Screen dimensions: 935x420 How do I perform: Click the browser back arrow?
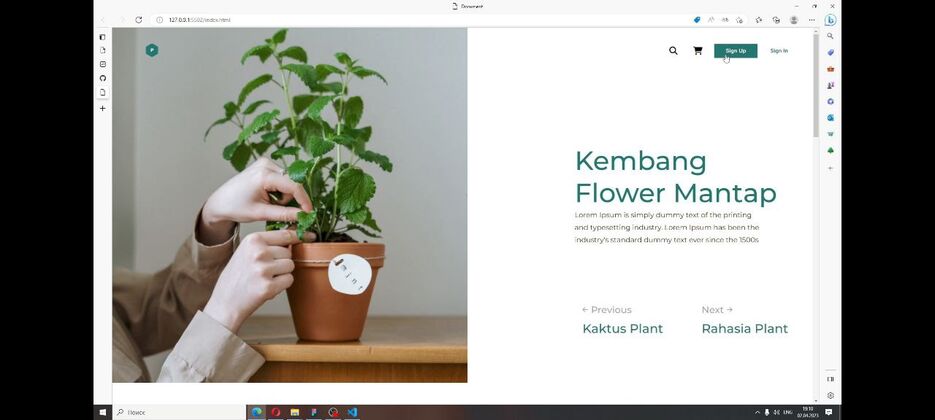point(103,20)
